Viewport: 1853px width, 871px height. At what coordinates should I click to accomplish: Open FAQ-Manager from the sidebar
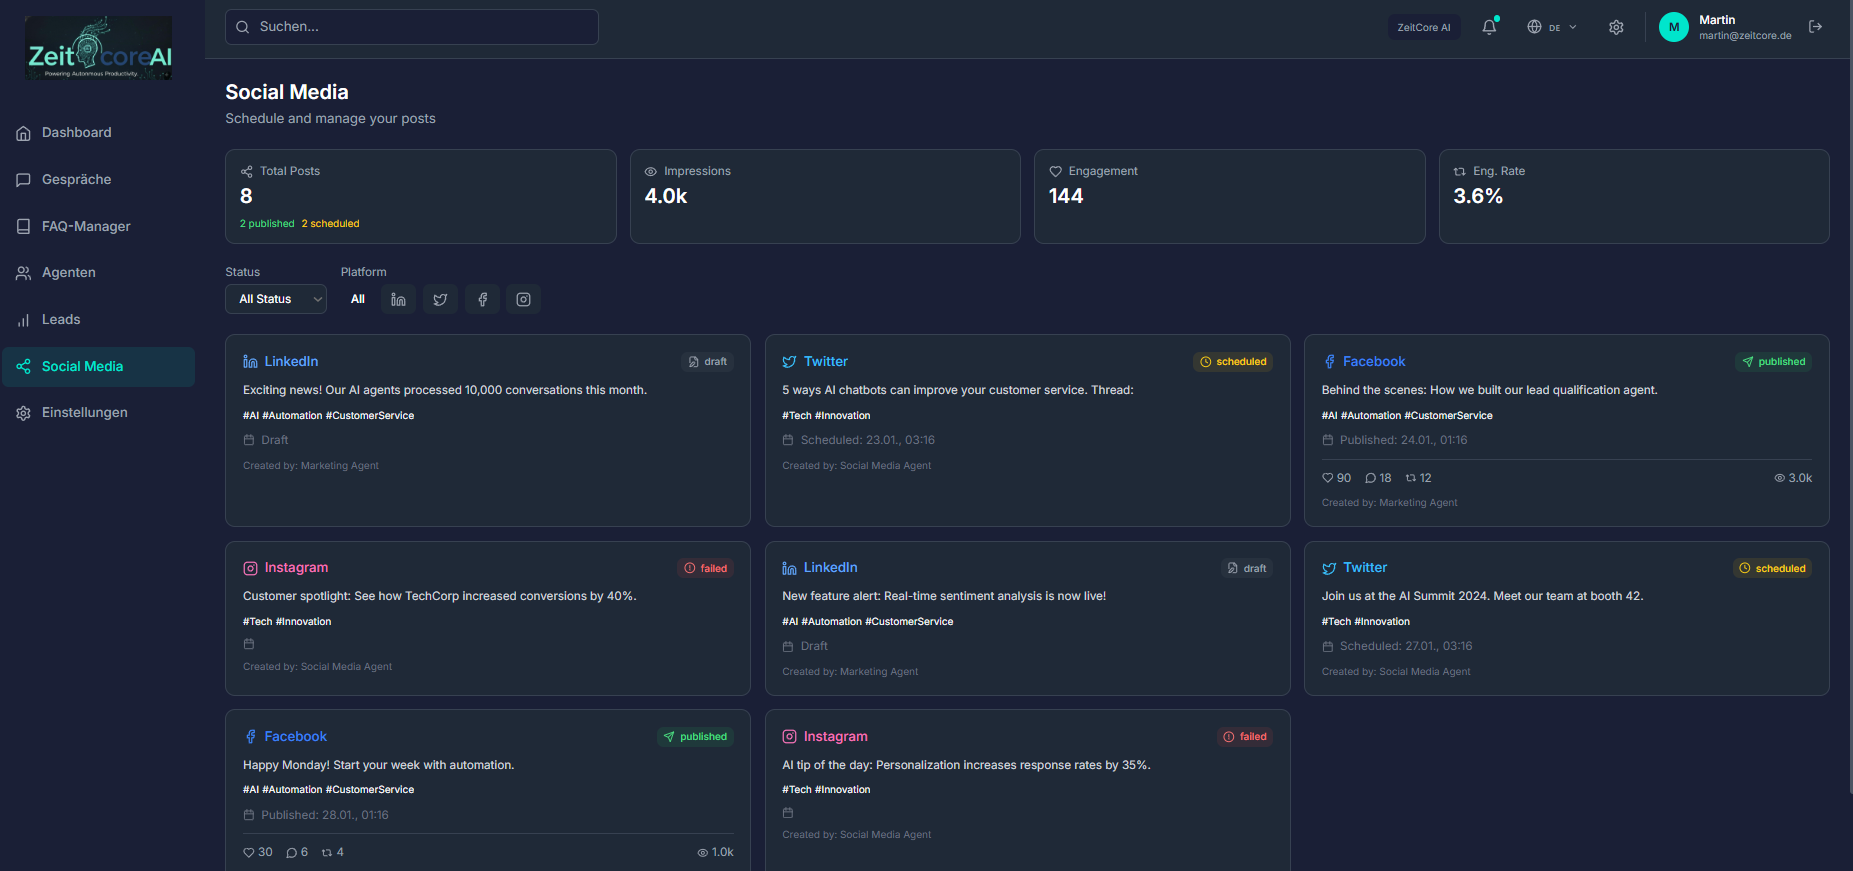point(86,227)
